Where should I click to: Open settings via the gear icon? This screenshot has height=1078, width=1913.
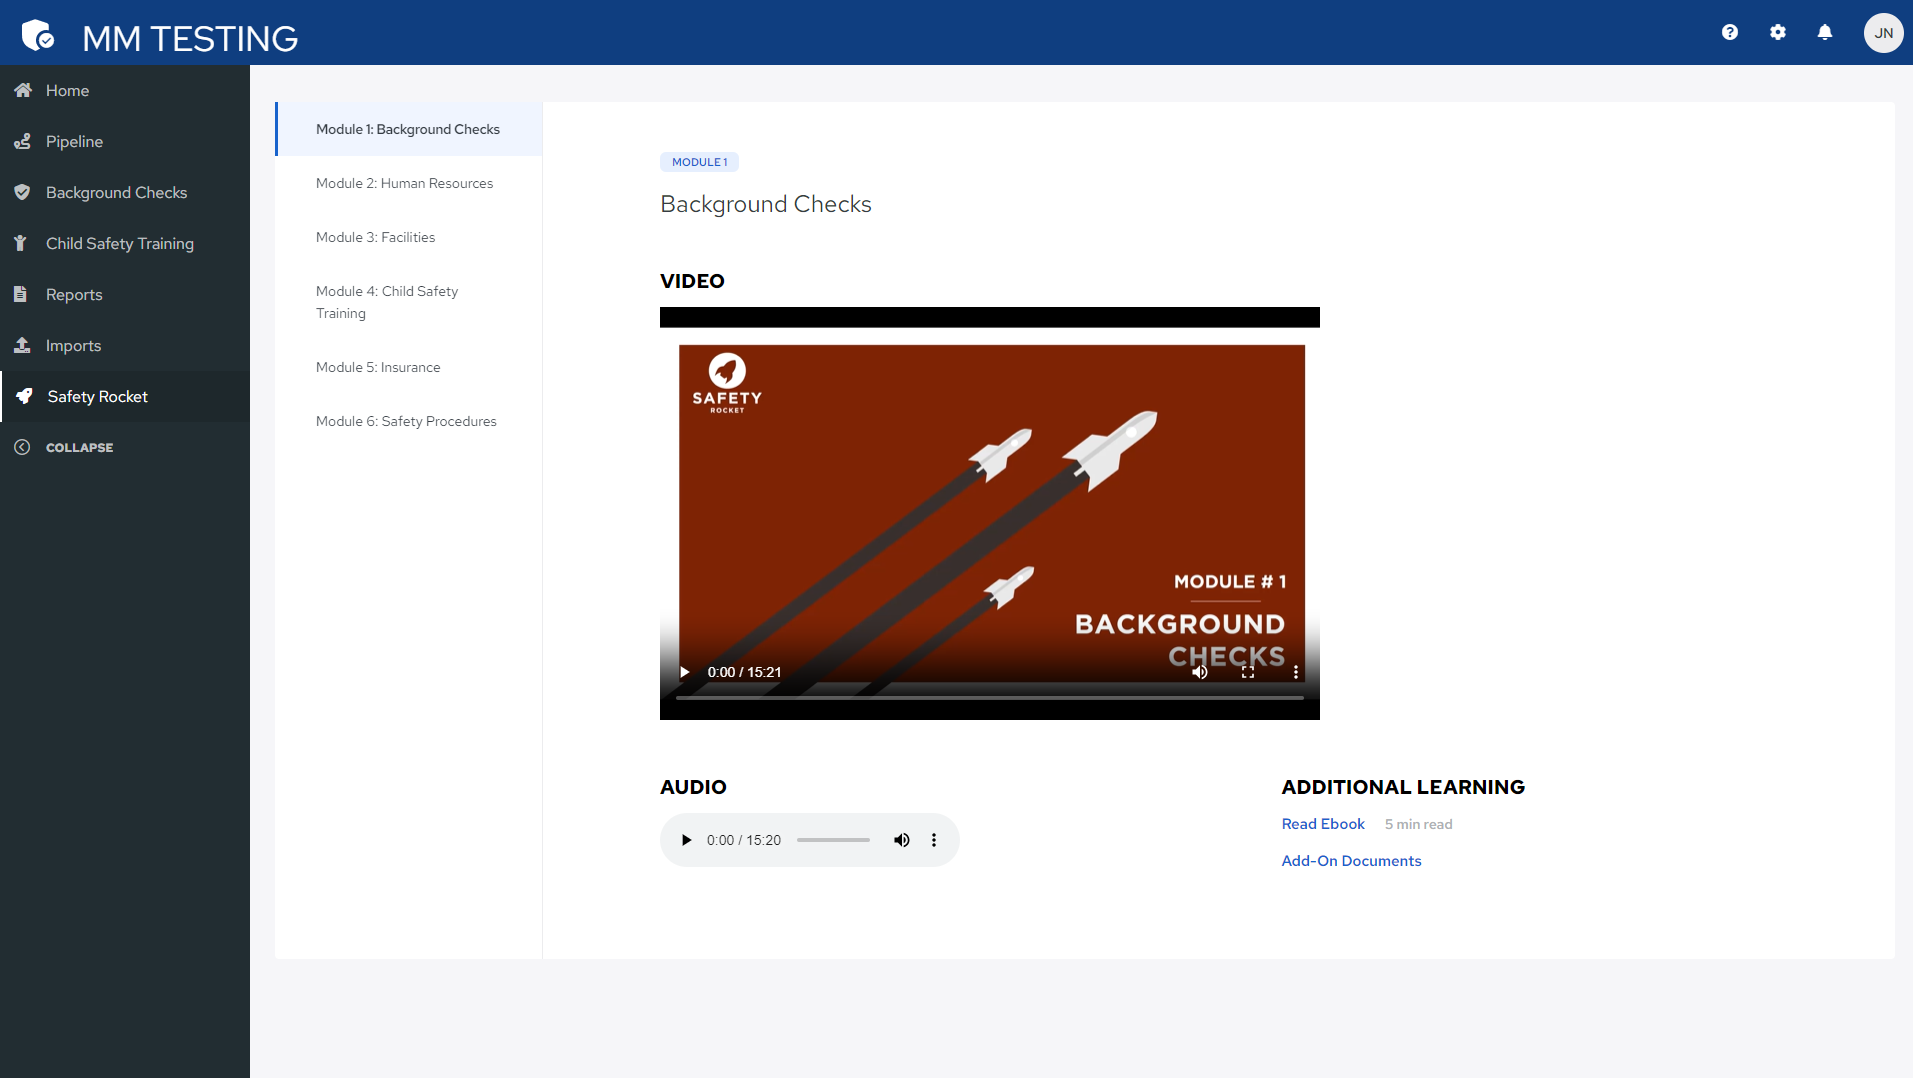click(1777, 32)
